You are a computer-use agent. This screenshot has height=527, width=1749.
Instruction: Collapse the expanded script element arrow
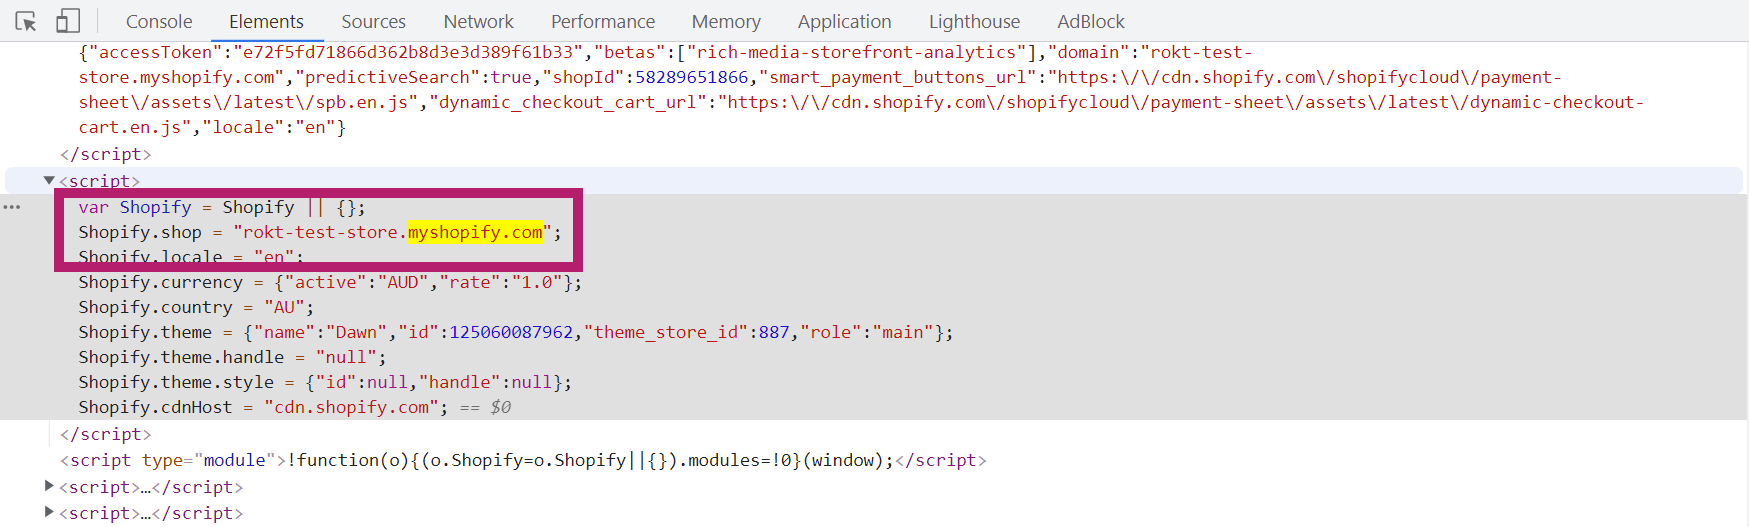tap(49, 181)
